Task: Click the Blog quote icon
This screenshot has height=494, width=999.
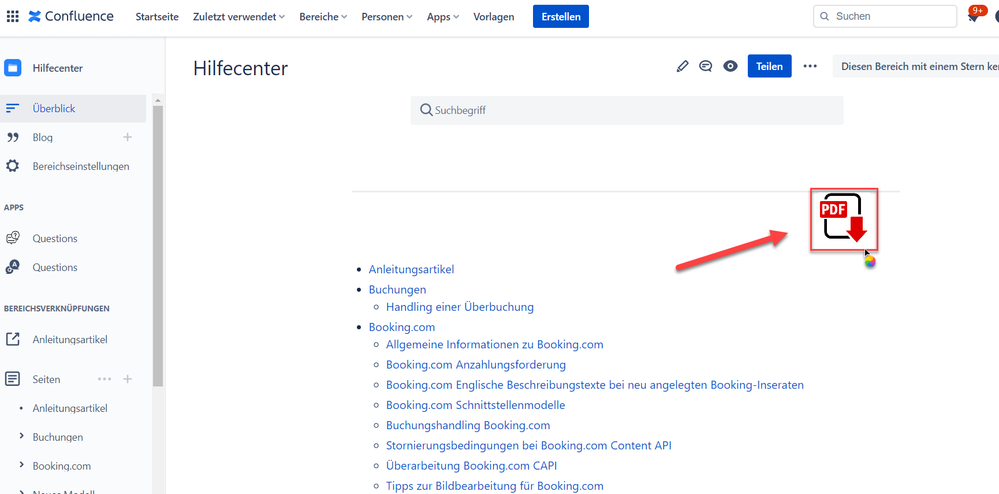Action: (12, 137)
